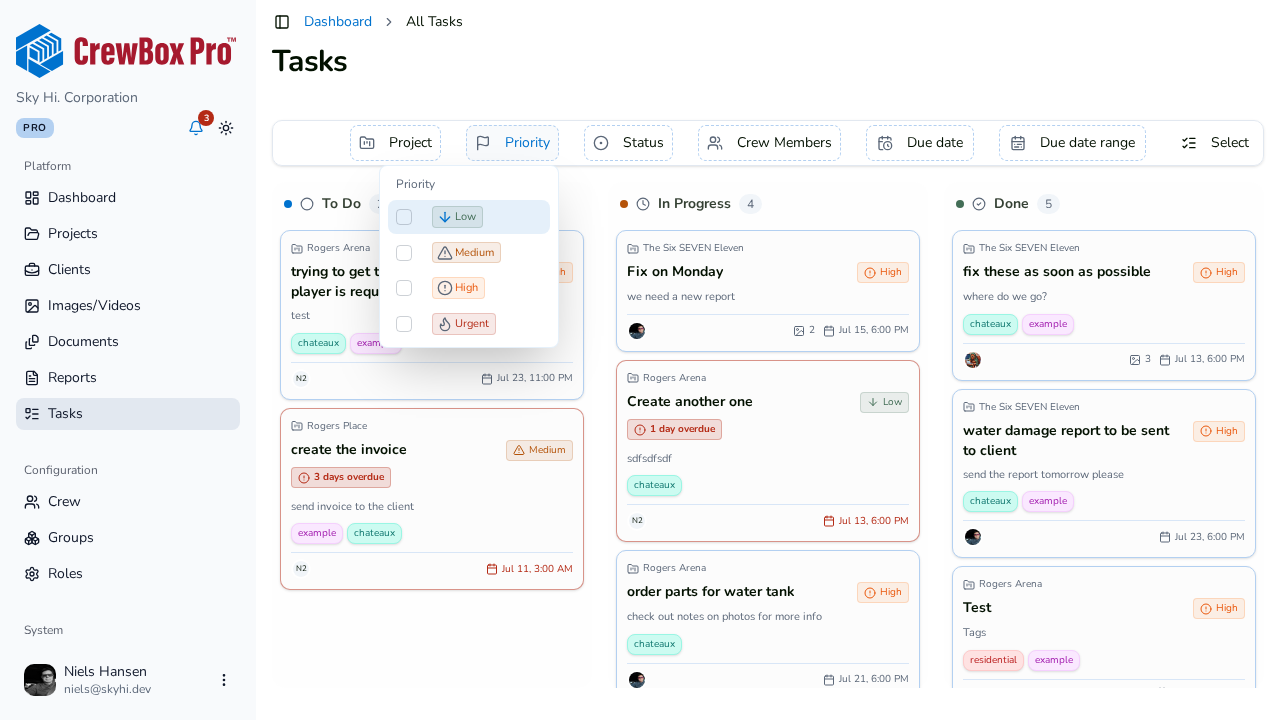
Task: Click the '1 day overdue' badge
Action: coord(674,429)
